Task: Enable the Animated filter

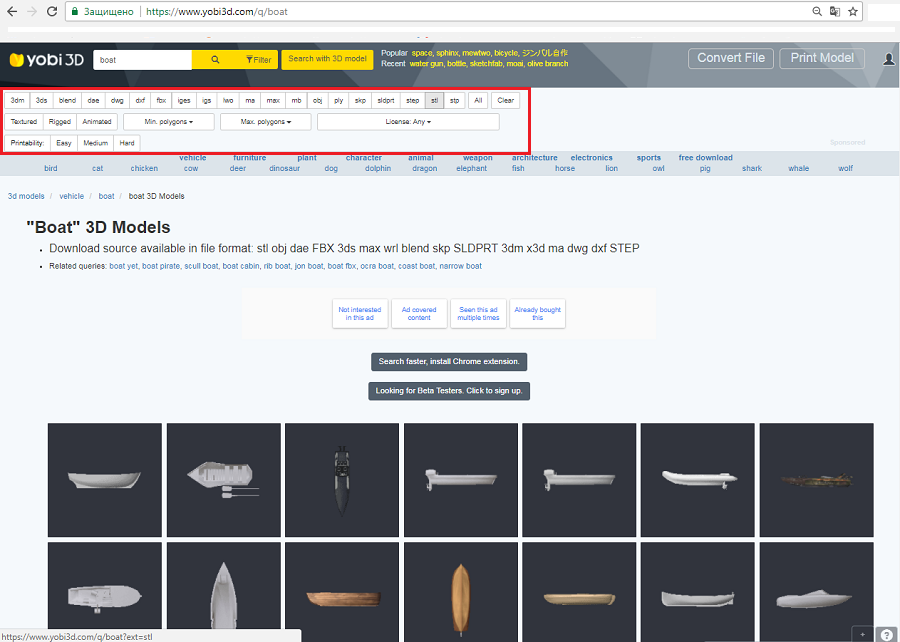Action: tap(97, 122)
